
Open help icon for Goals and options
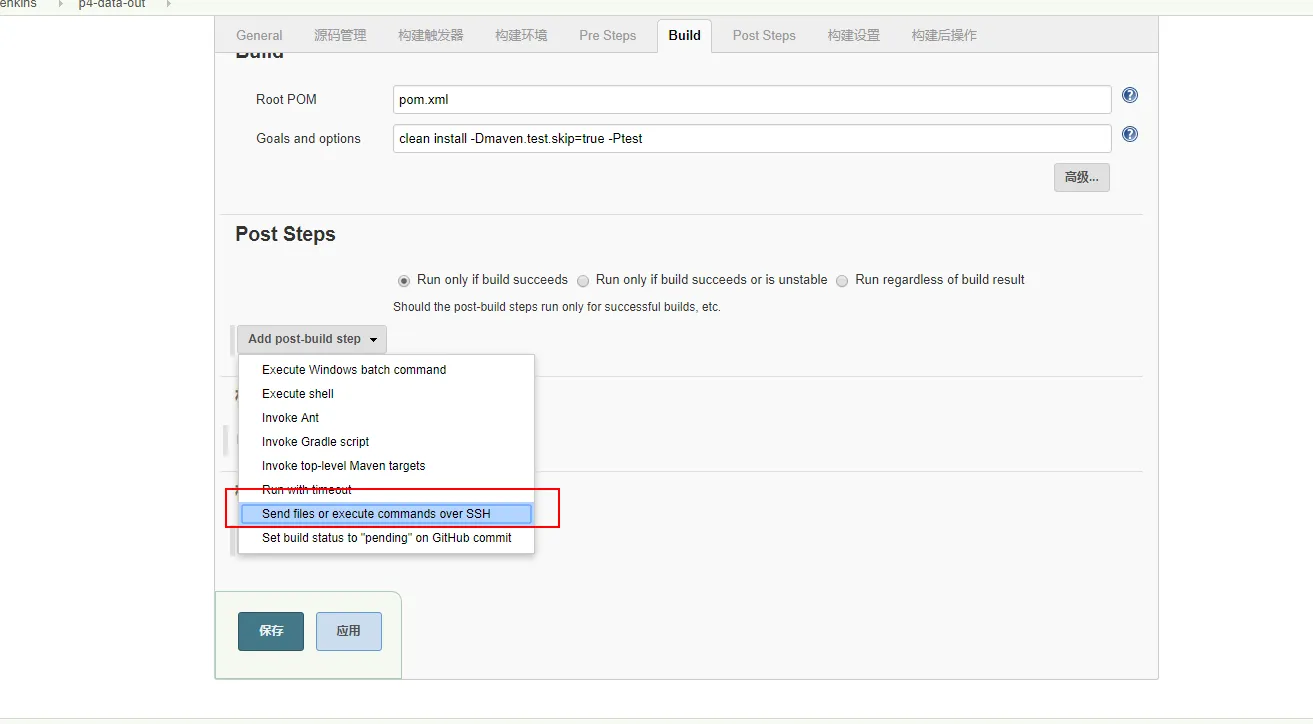tap(1130, 135)
